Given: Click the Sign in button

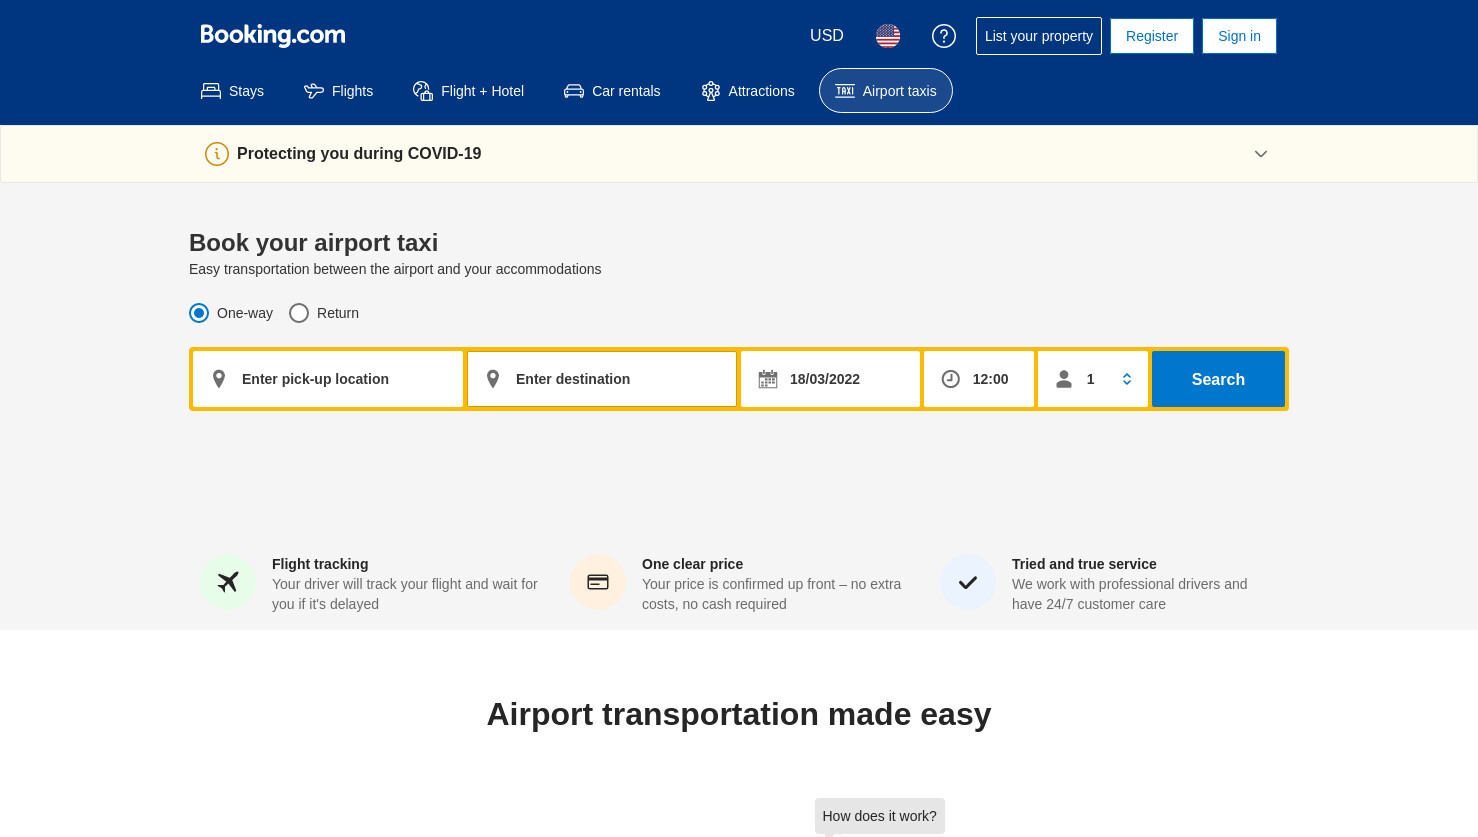Looking at the screenshot, I should (x=1239, y=36).
